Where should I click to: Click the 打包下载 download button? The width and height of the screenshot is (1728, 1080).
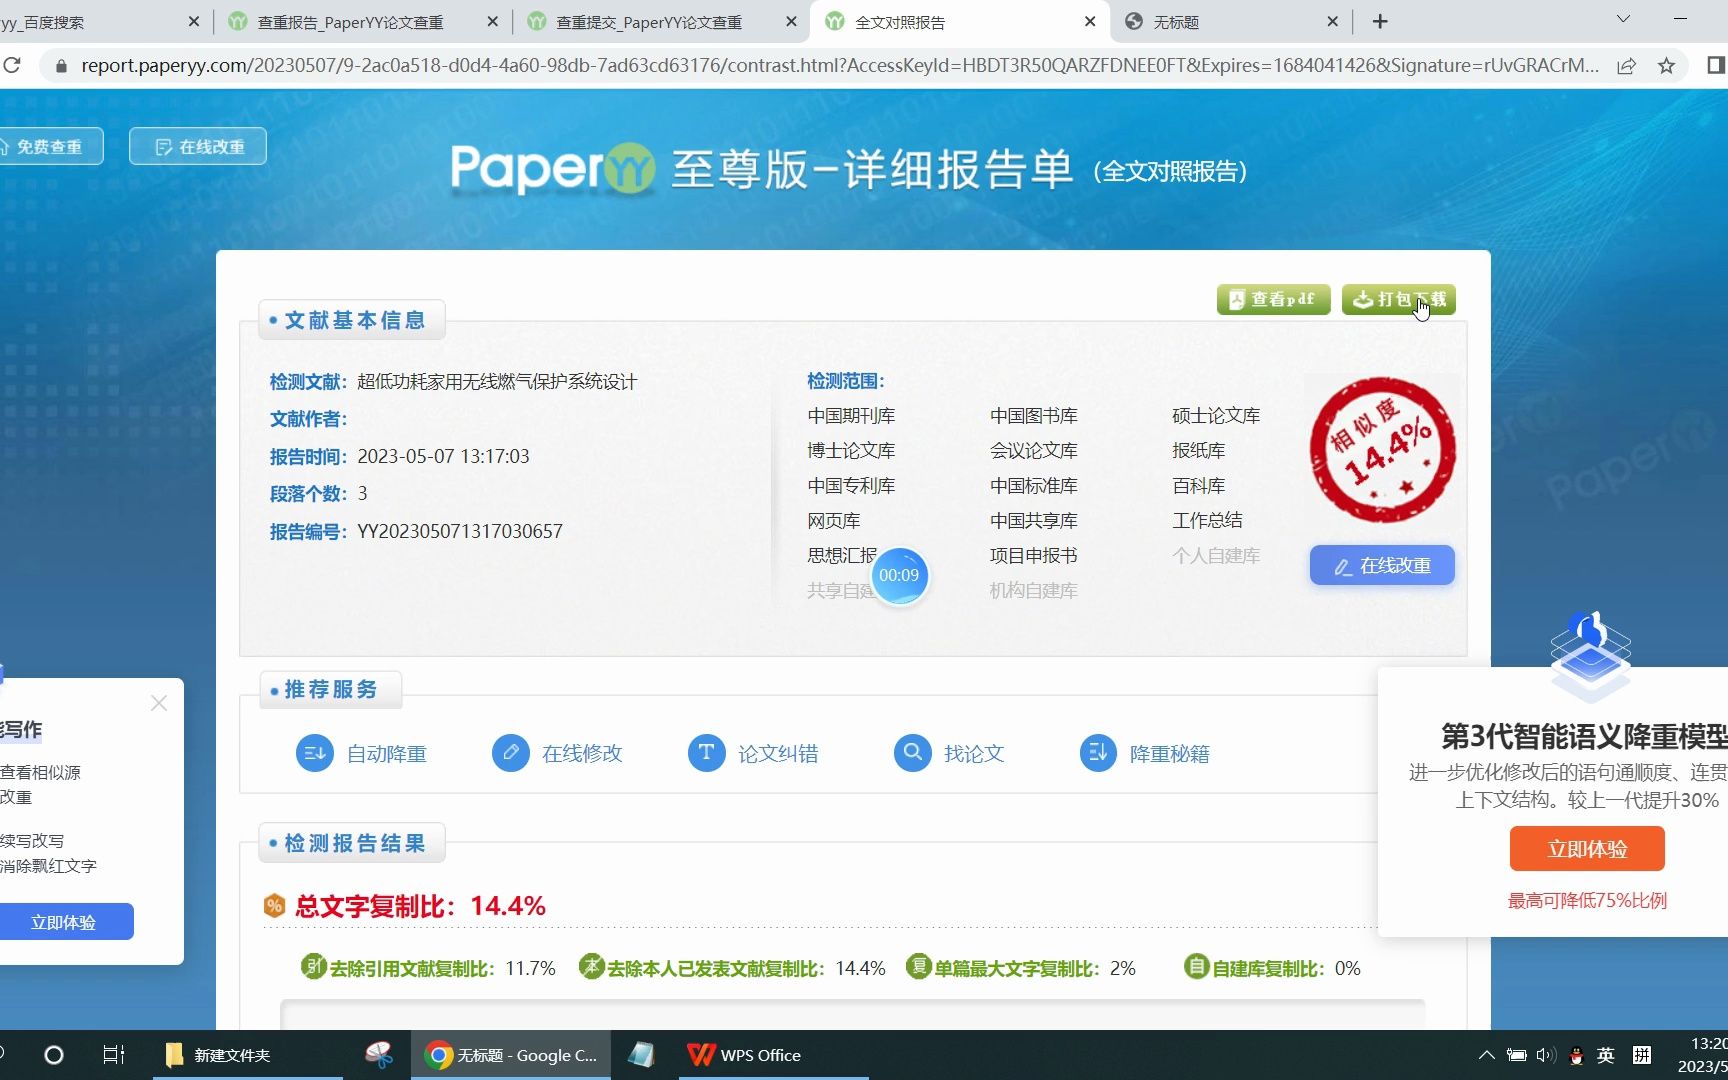coord(1398,299)
